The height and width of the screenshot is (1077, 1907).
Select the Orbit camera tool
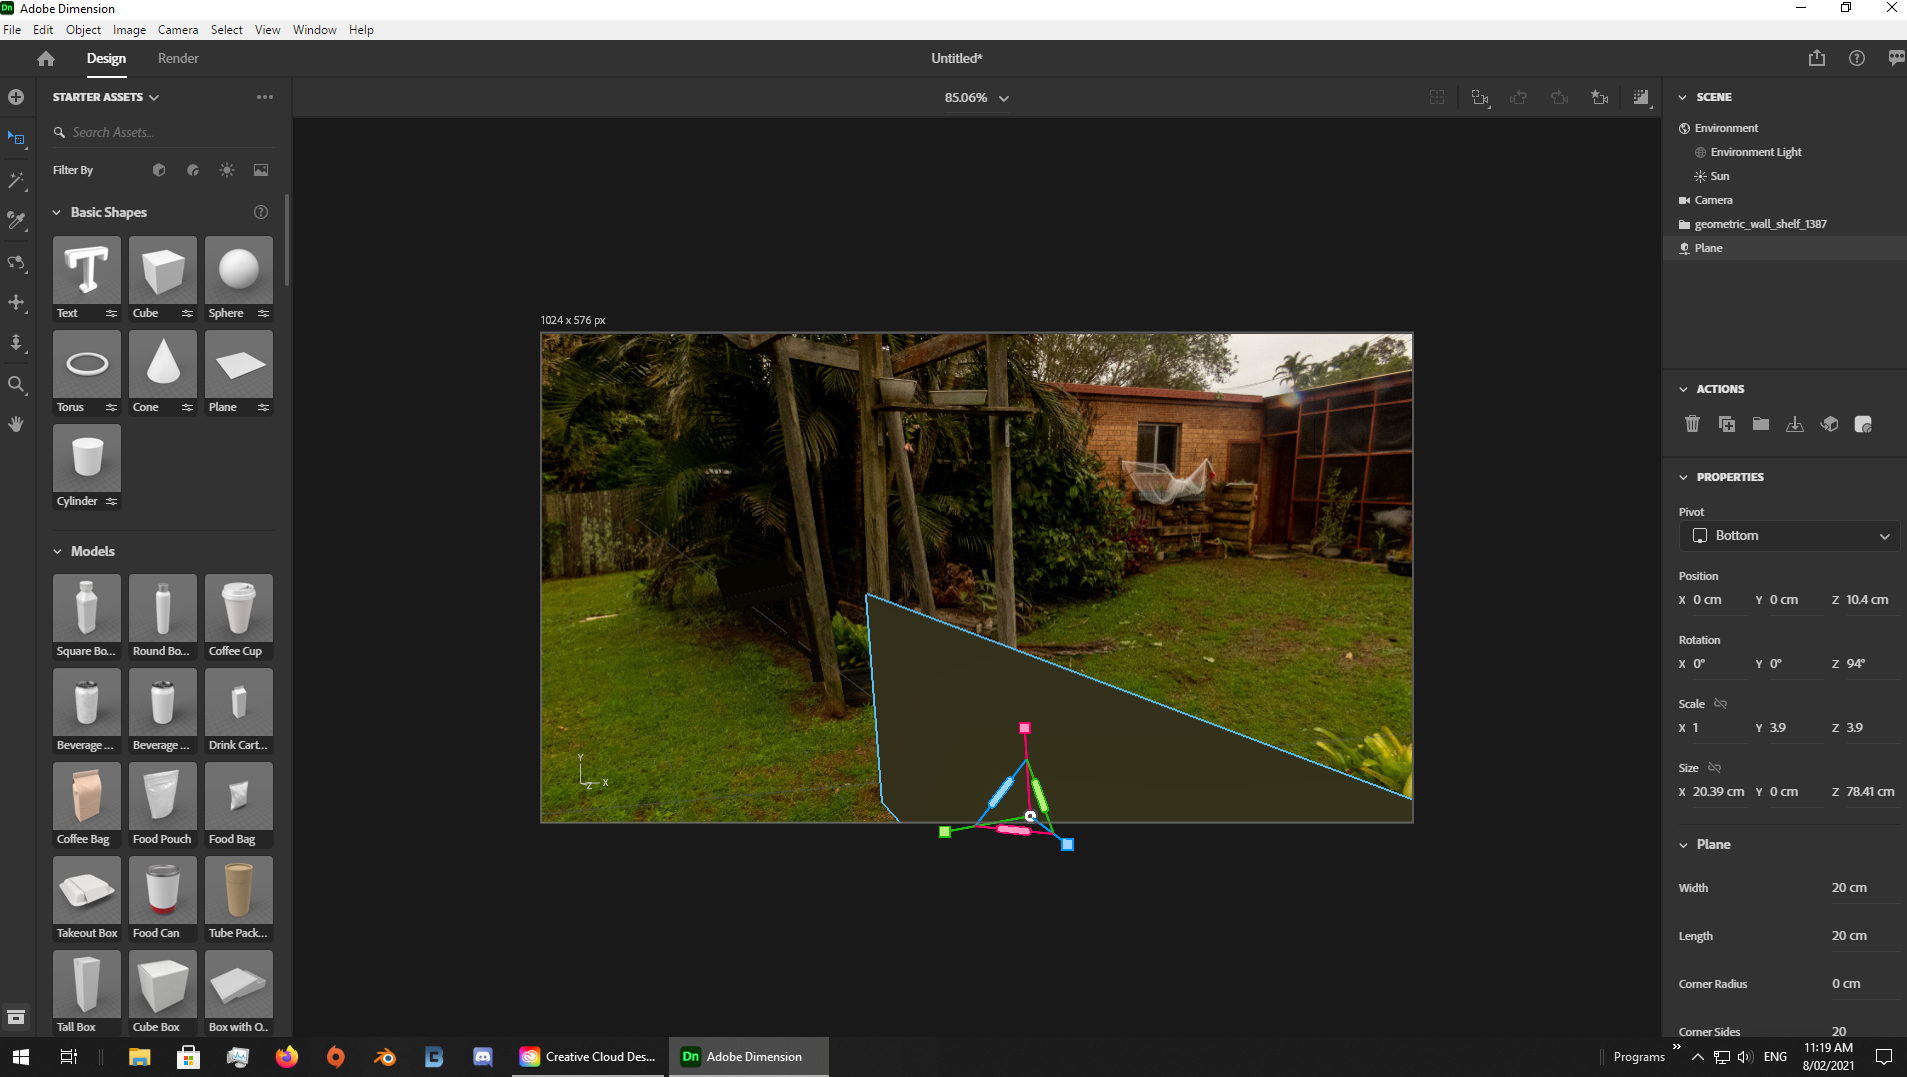(16, 263)
